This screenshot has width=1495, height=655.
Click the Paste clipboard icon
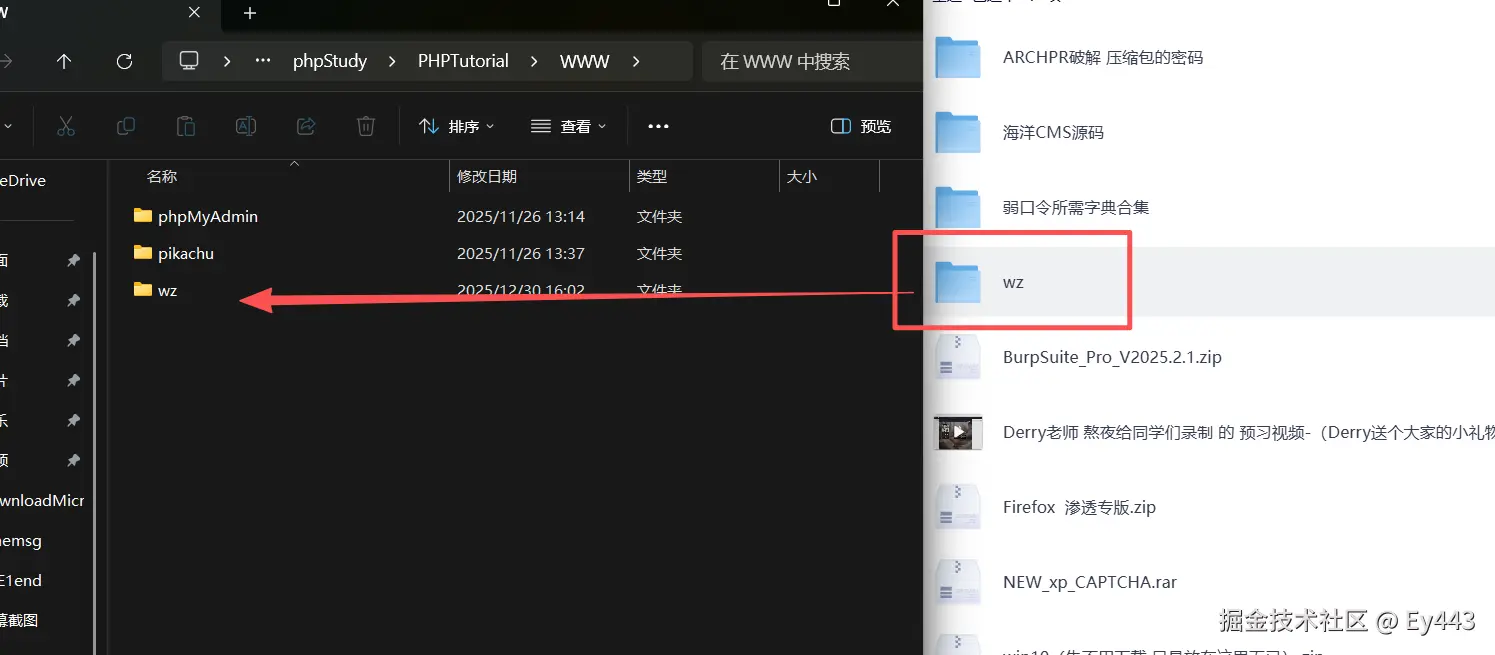click(186, 126)
